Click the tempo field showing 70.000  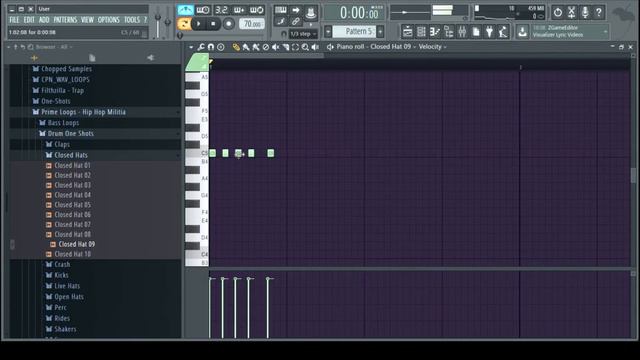coord(251,24)
